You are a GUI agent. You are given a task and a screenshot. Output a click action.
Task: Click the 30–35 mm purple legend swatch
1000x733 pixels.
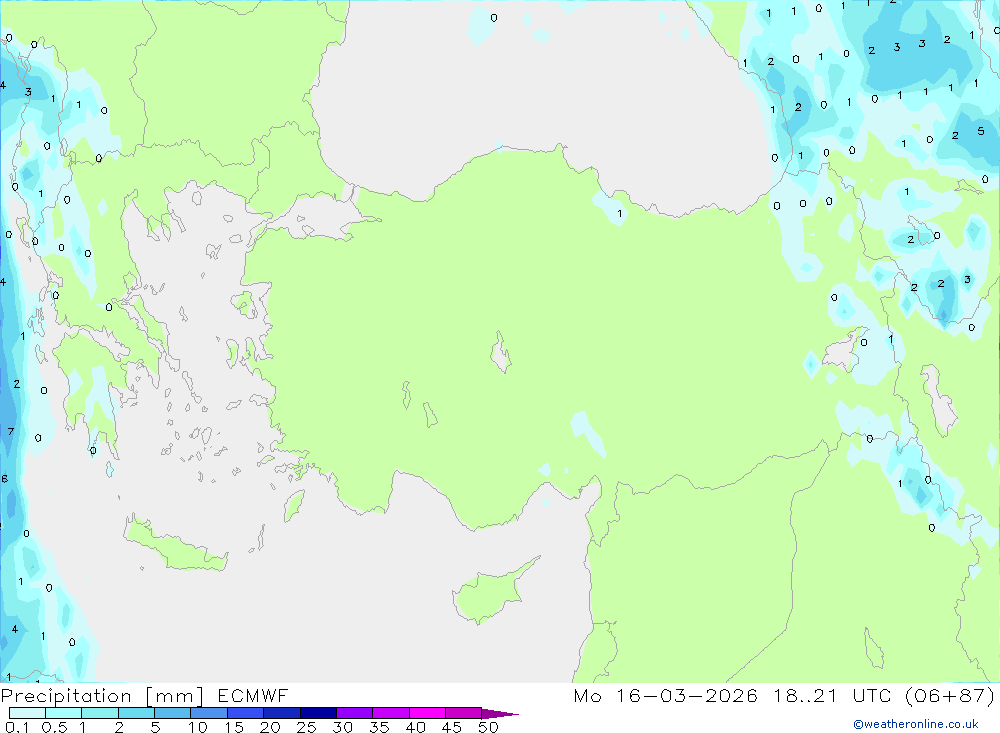(x=355, y=713)
